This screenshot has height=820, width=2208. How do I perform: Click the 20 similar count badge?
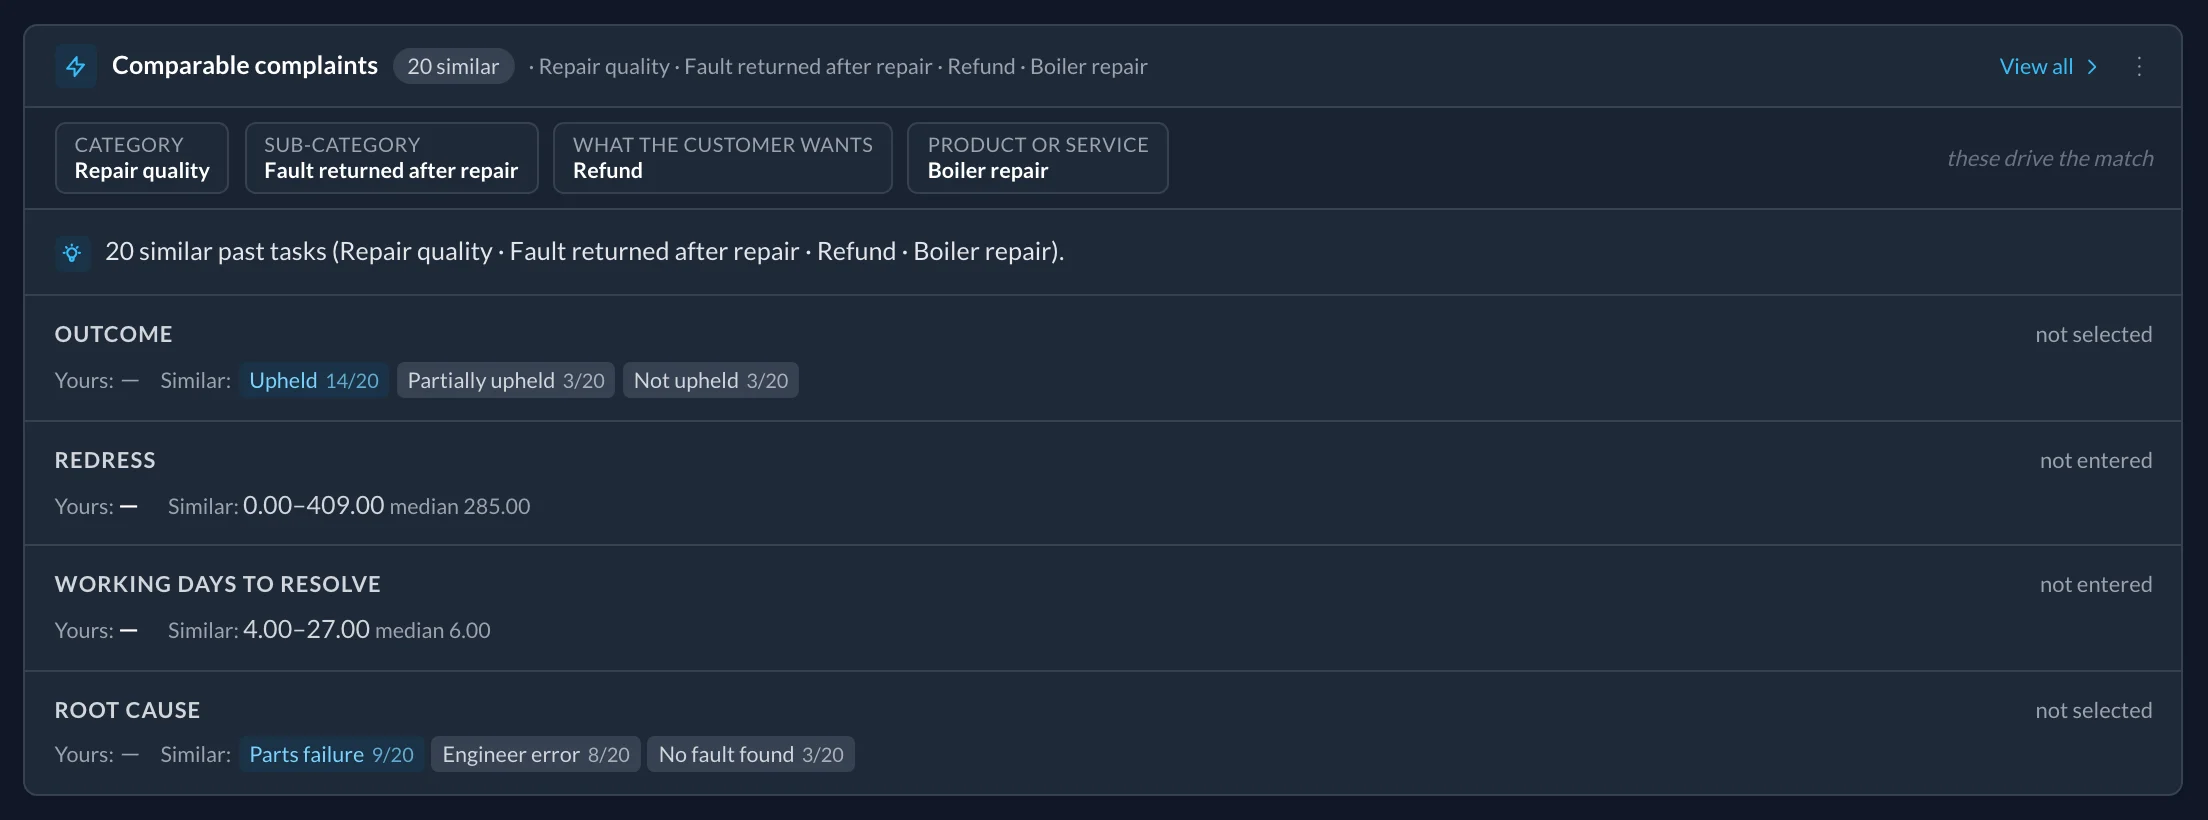point(453,67)
